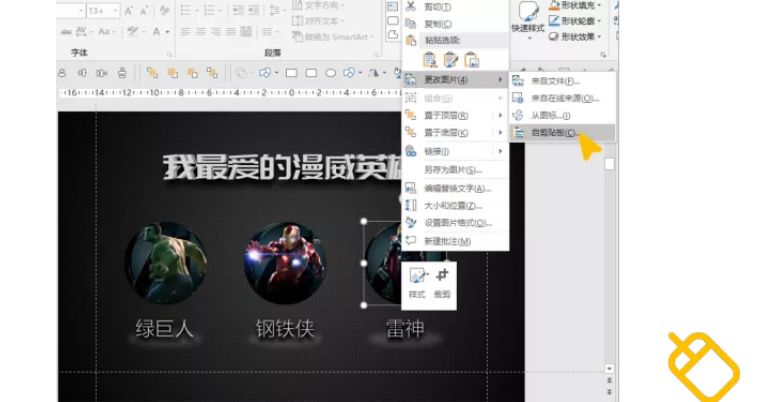Viewport: 760px width, 402px height.
Task: Open font color dropdown arrow
Action: tap(168, 32)
